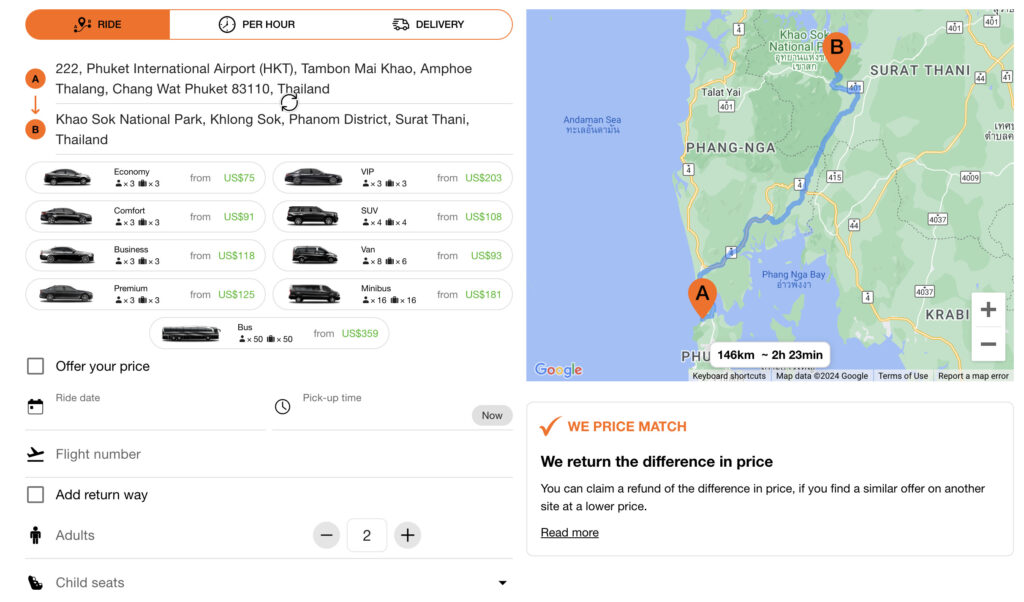
Task: Click the Now button for pick-up time
Action: pyautogui.click(x=492, y=414)
